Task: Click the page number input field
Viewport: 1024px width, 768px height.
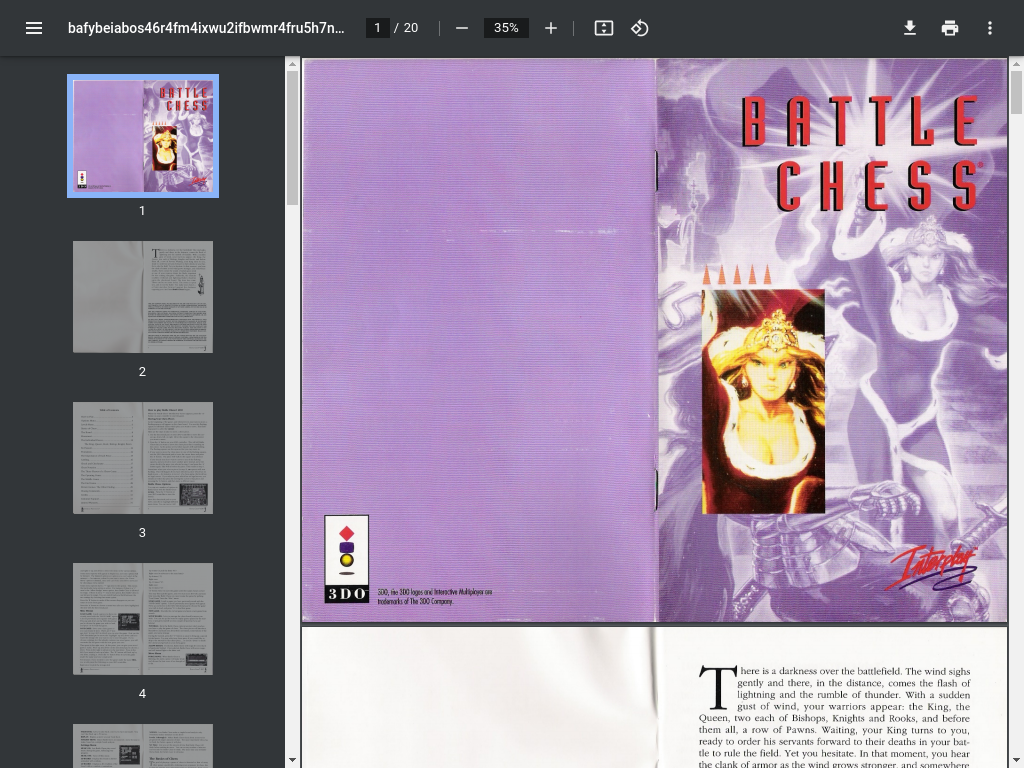Action: [x=377, y=28]
